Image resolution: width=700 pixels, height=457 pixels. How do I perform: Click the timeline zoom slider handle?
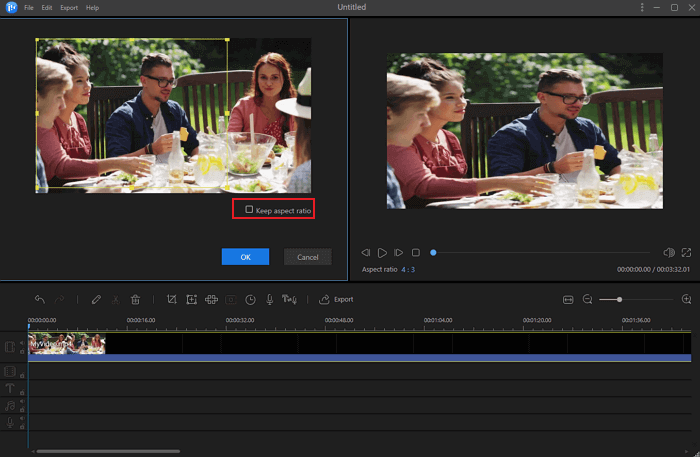(620, 299)
